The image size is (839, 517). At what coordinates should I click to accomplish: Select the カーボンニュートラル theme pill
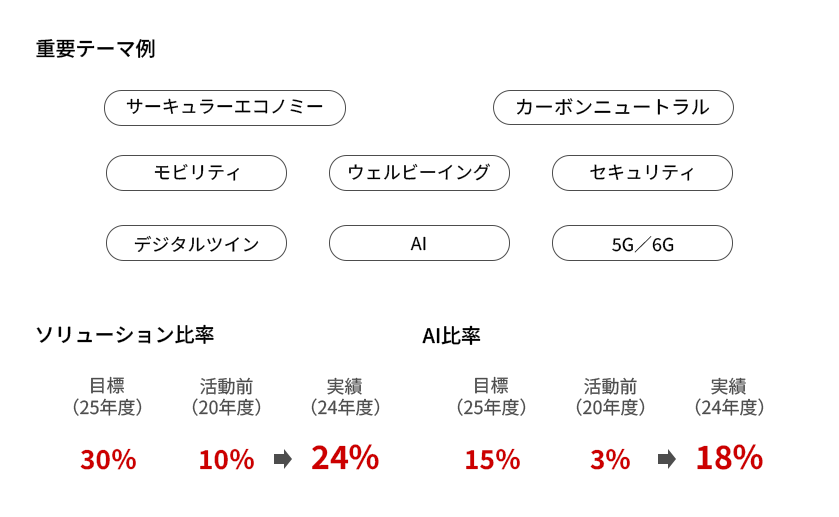[613, 108]
